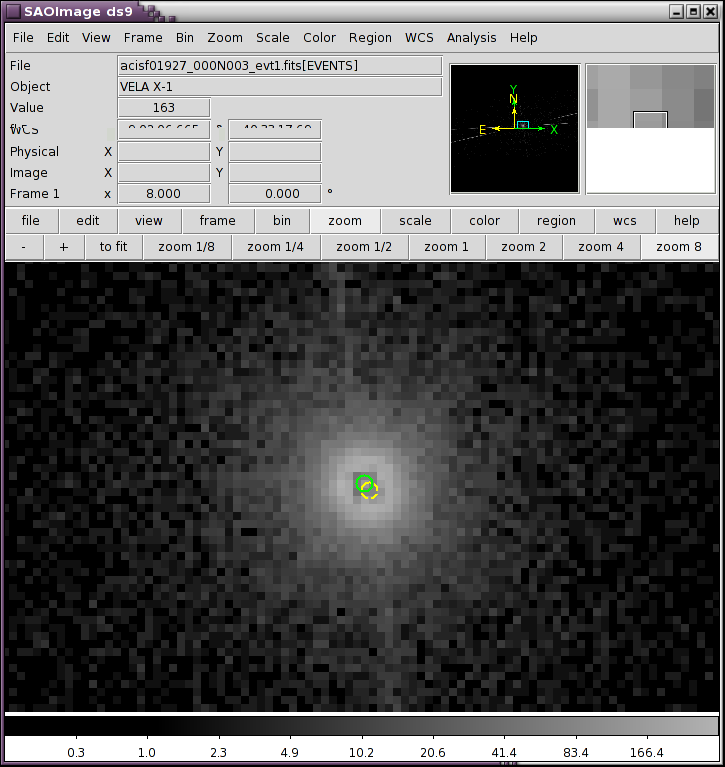Click the minus zoom out button
Viewport: 725px width, 767px height.
coord(24,247)
